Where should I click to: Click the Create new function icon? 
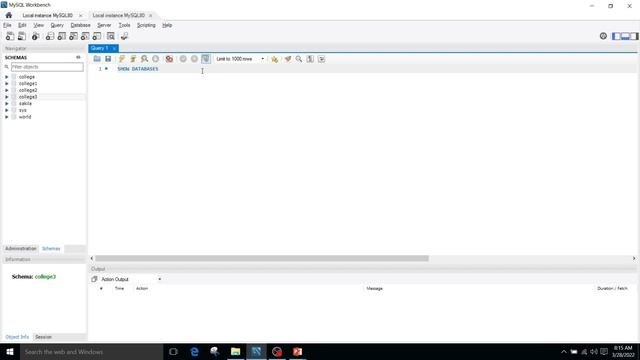click(x=97, y=36)
